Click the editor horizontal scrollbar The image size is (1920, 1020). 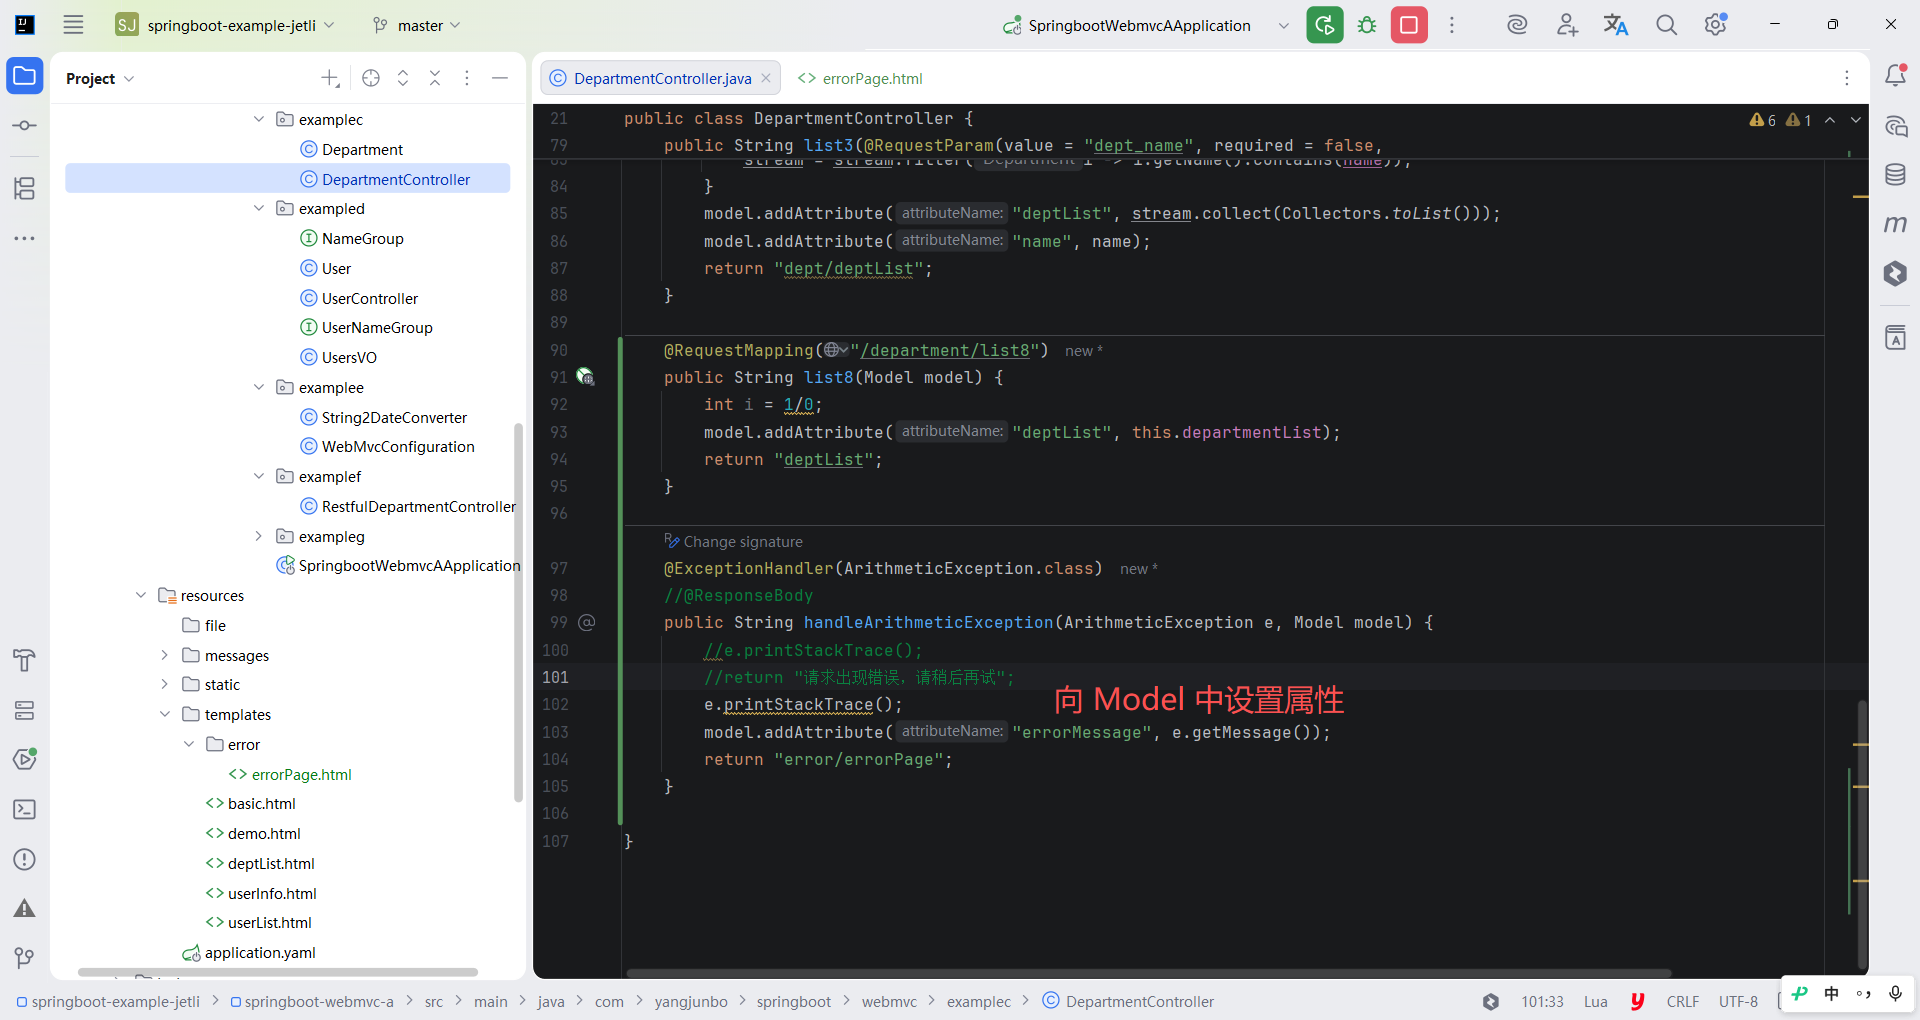coord(1148,973)
